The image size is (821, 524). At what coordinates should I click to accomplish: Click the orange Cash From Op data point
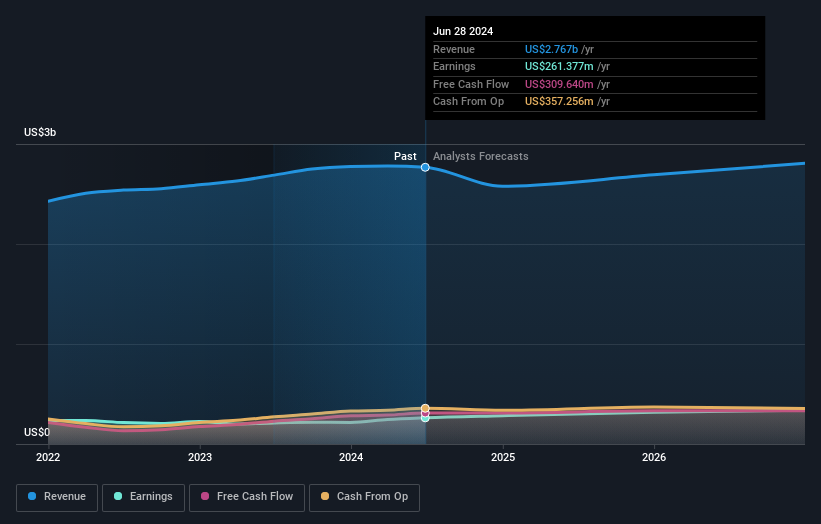425,408
